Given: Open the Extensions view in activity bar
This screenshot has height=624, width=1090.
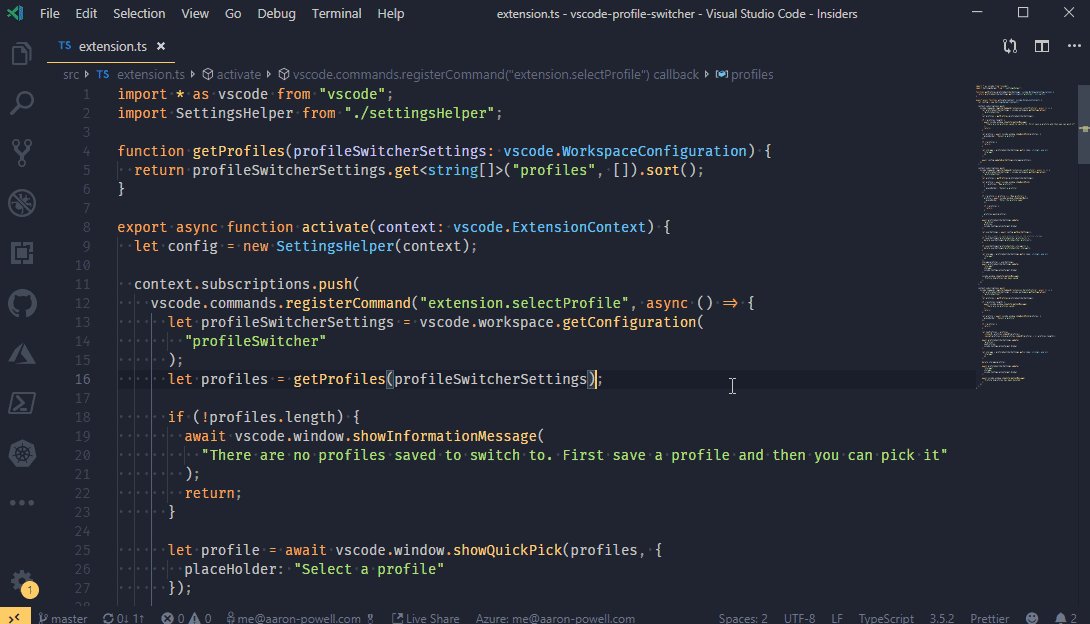Looking at the screenshot, I should [22, 253].
